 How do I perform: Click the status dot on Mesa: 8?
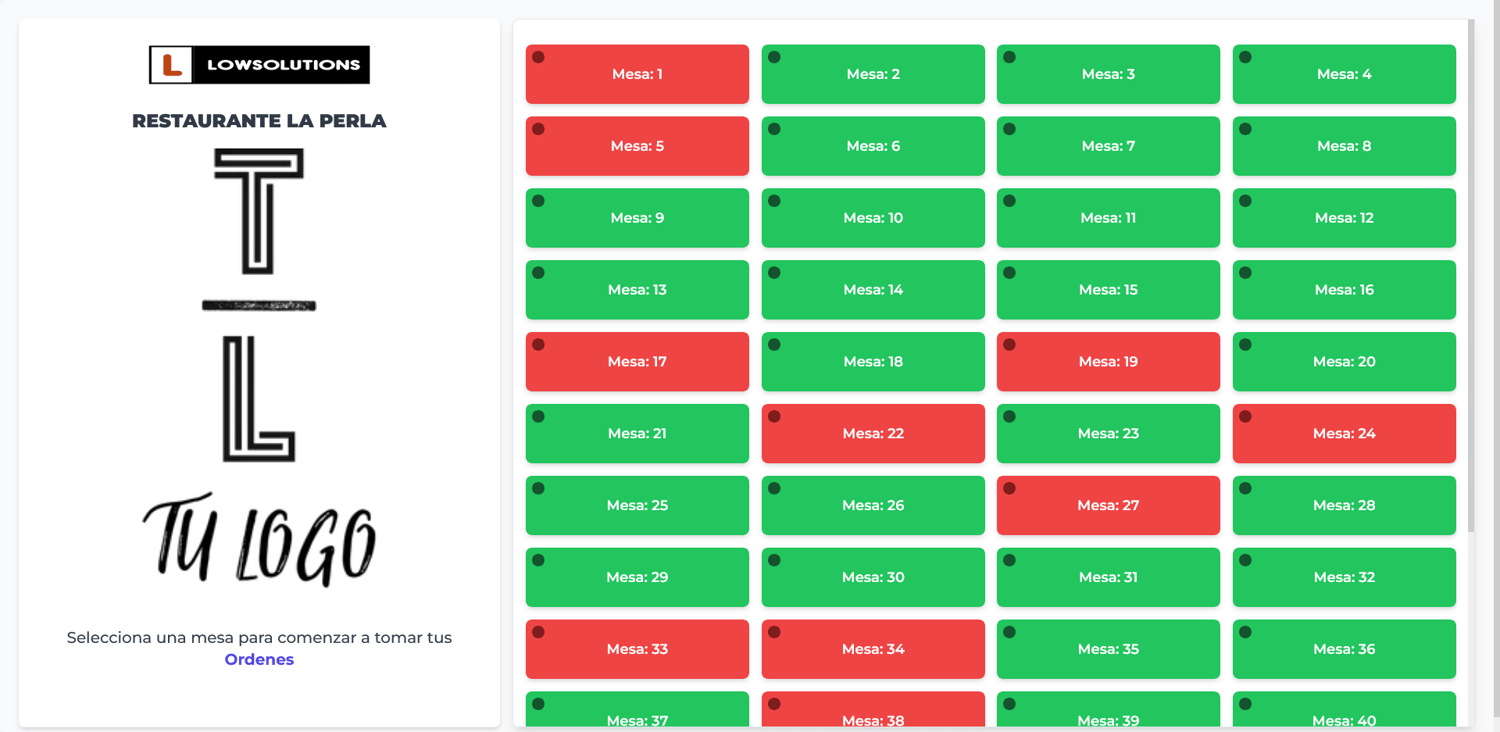1245,129
